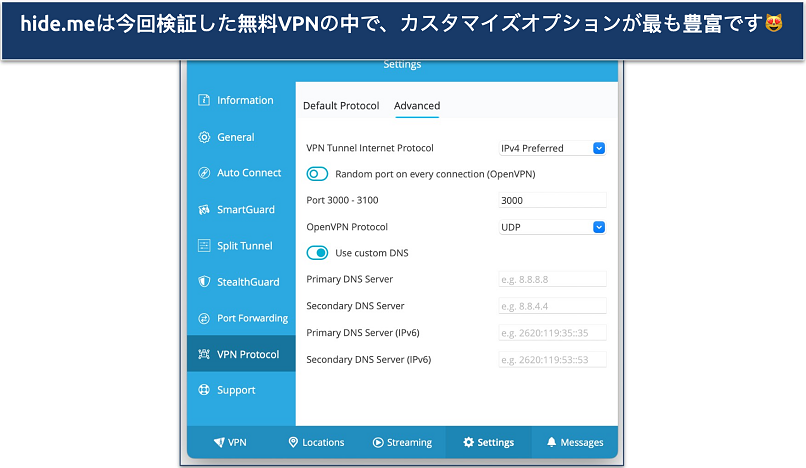Go to Locations in bottom bar
The width and height of the screenshot is (806, 468).
316,442
